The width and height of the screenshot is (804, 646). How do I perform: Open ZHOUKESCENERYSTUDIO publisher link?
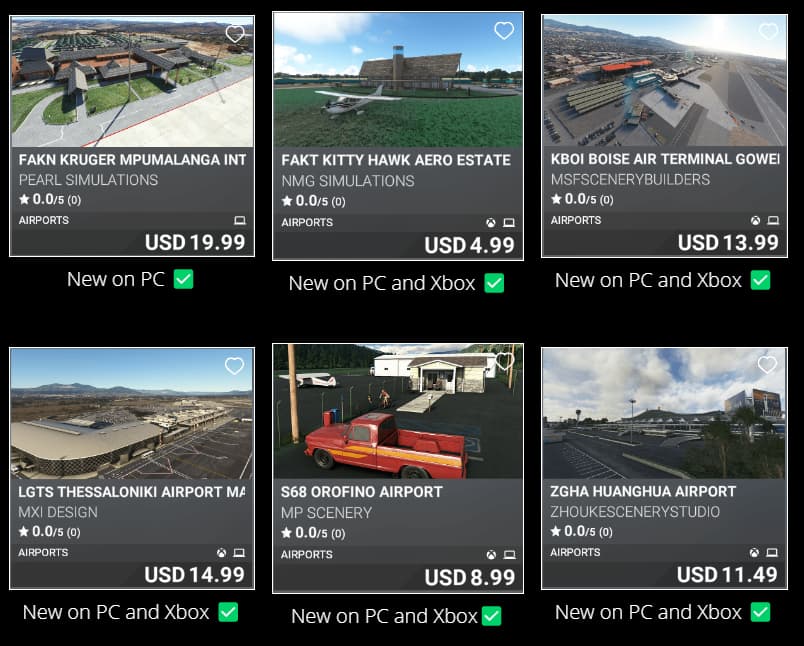[635, 512]
